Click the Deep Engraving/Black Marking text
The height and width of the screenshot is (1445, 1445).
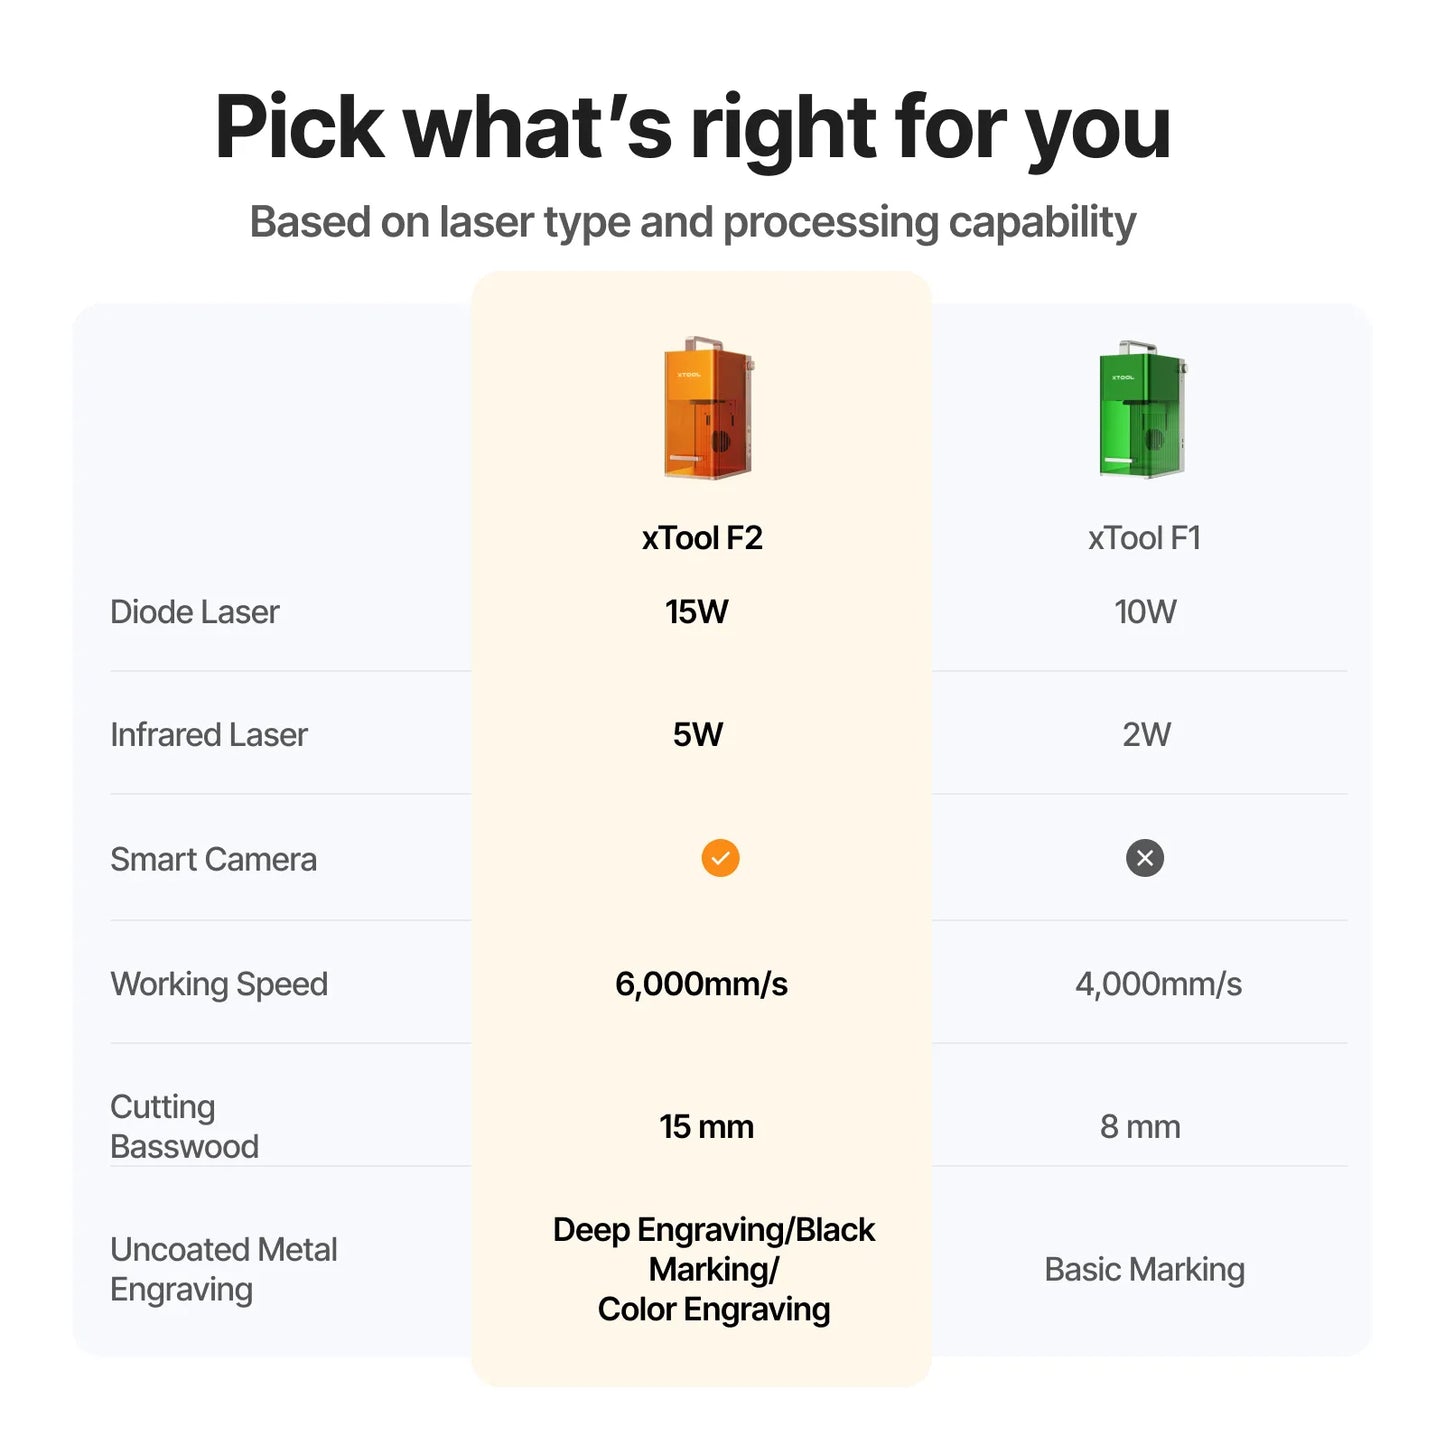click(713, 1249)
